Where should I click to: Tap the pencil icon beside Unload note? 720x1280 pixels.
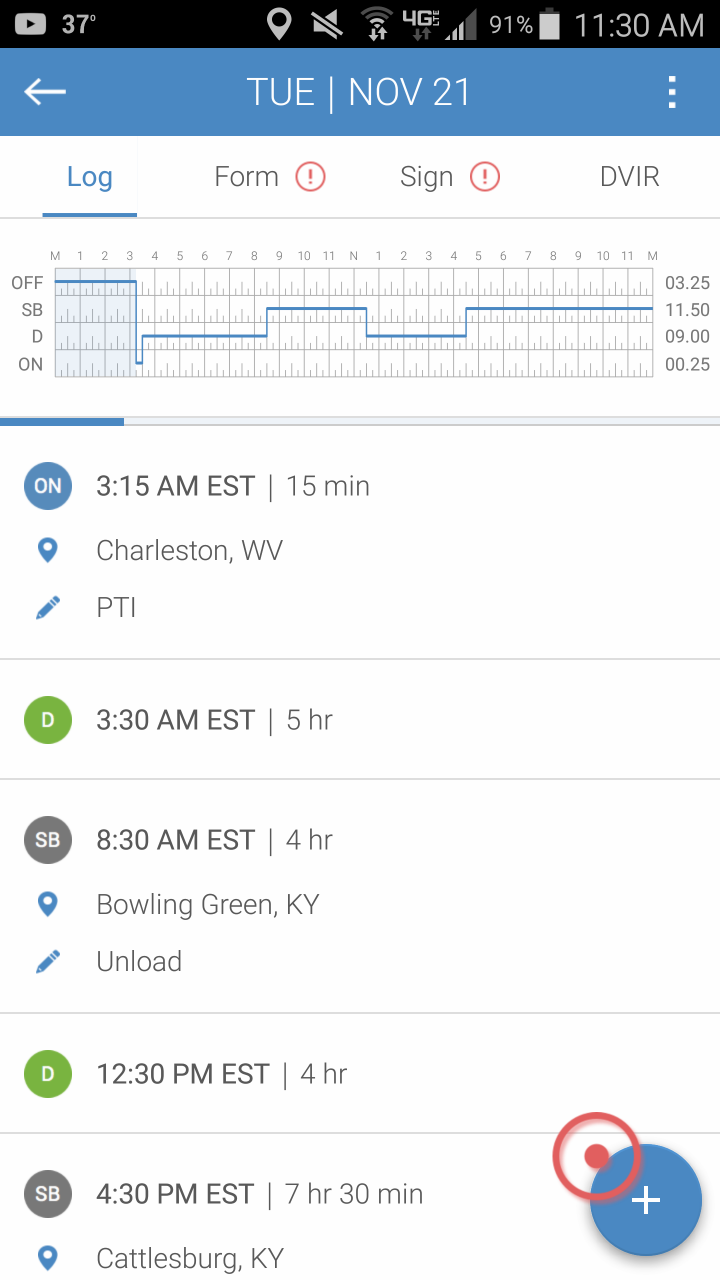point(47,961)
